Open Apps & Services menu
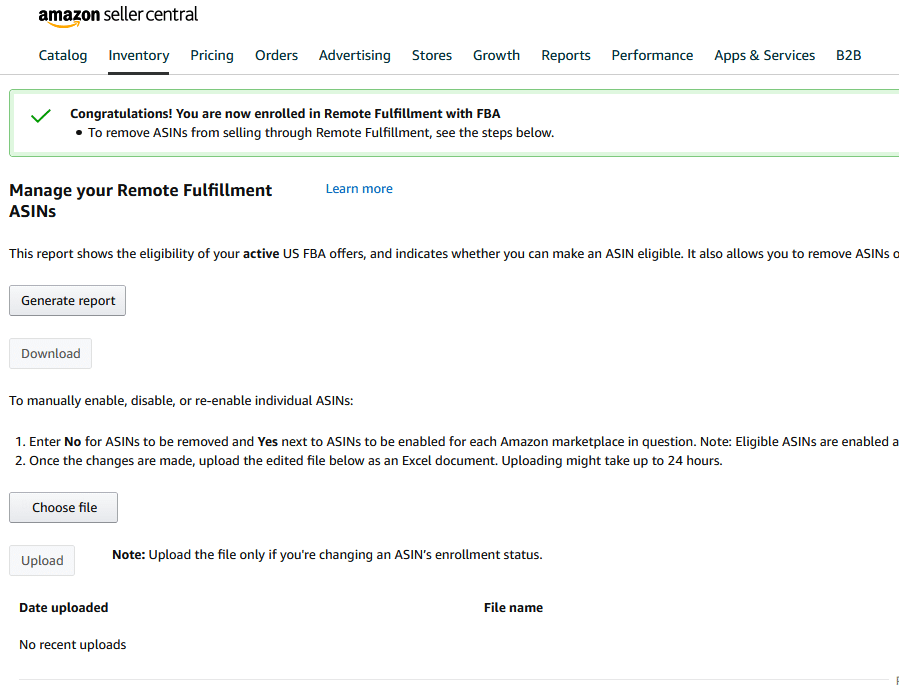The width and height of the screenshot is (916, 690). 764,56
